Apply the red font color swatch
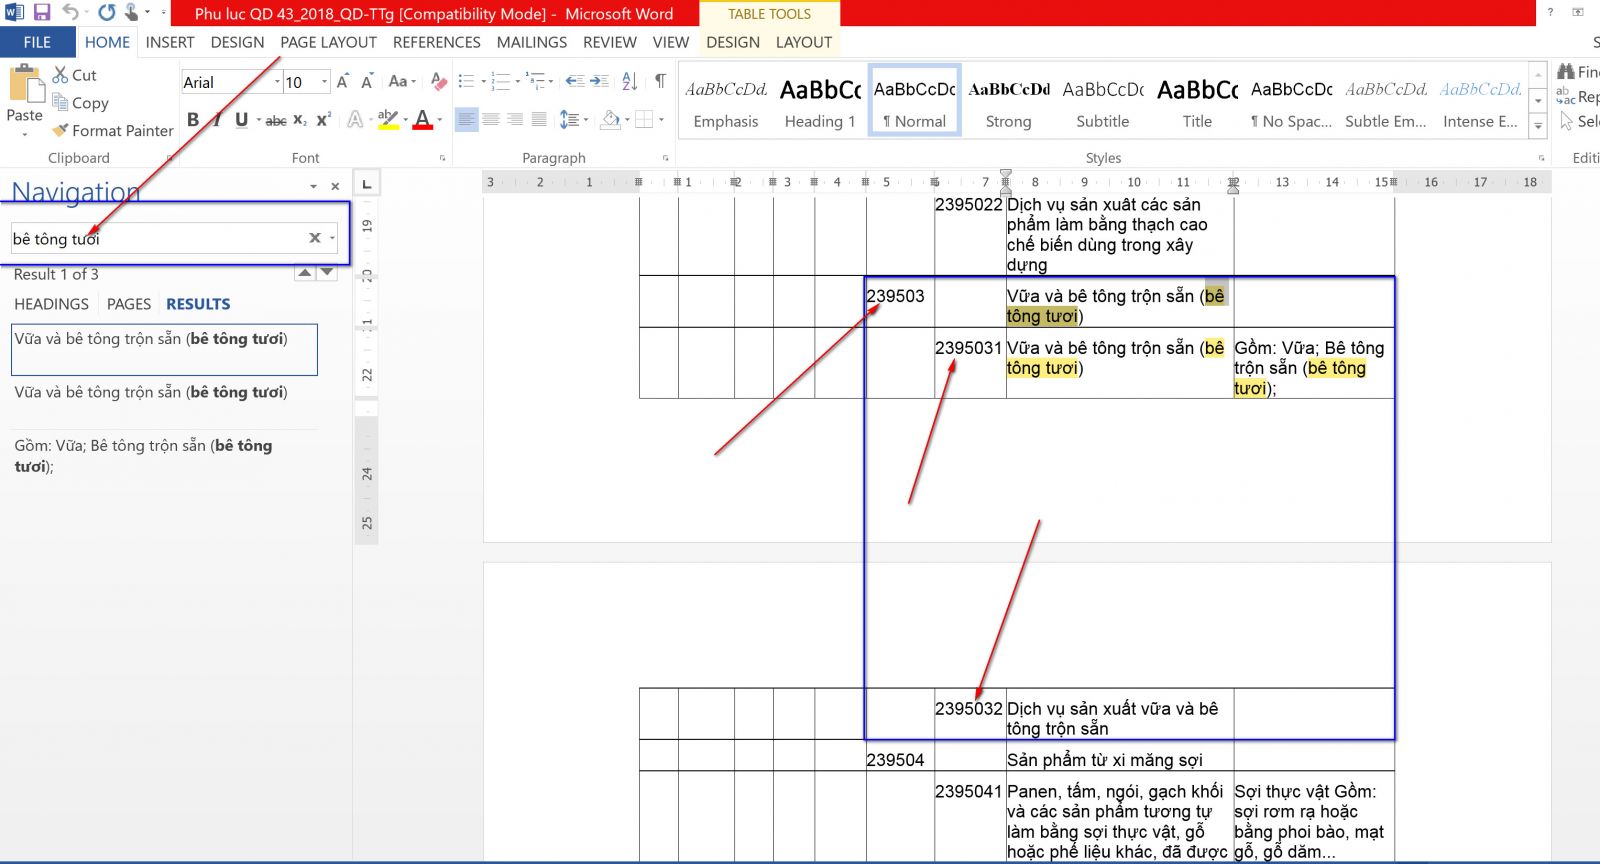Viewport: 1600px width, 864px height. [422, 120]
